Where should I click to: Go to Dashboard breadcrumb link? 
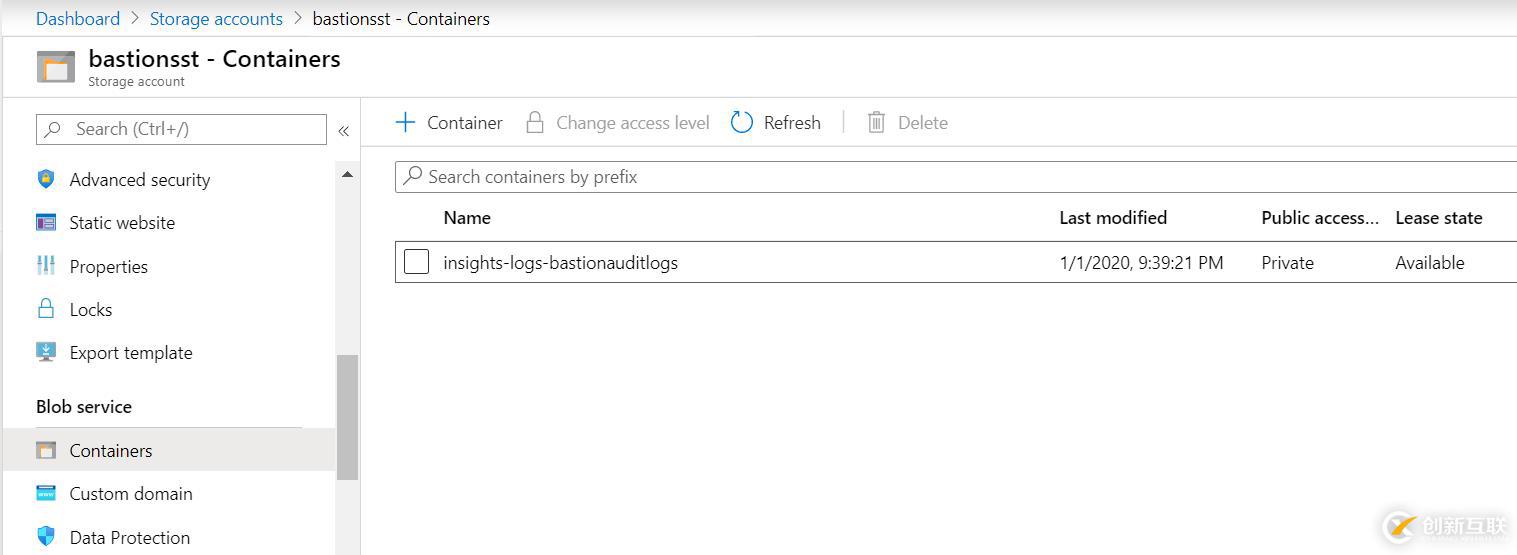(78, 19)
